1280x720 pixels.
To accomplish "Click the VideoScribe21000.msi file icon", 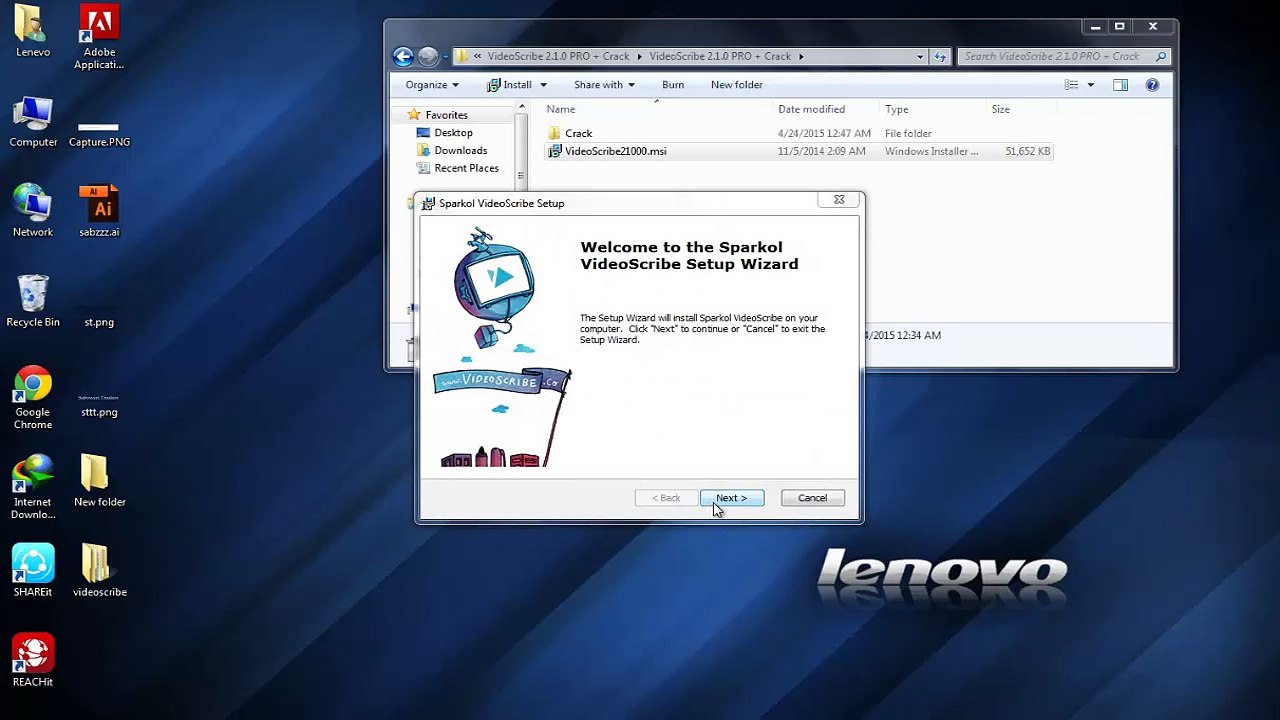I will coord(555,151).
